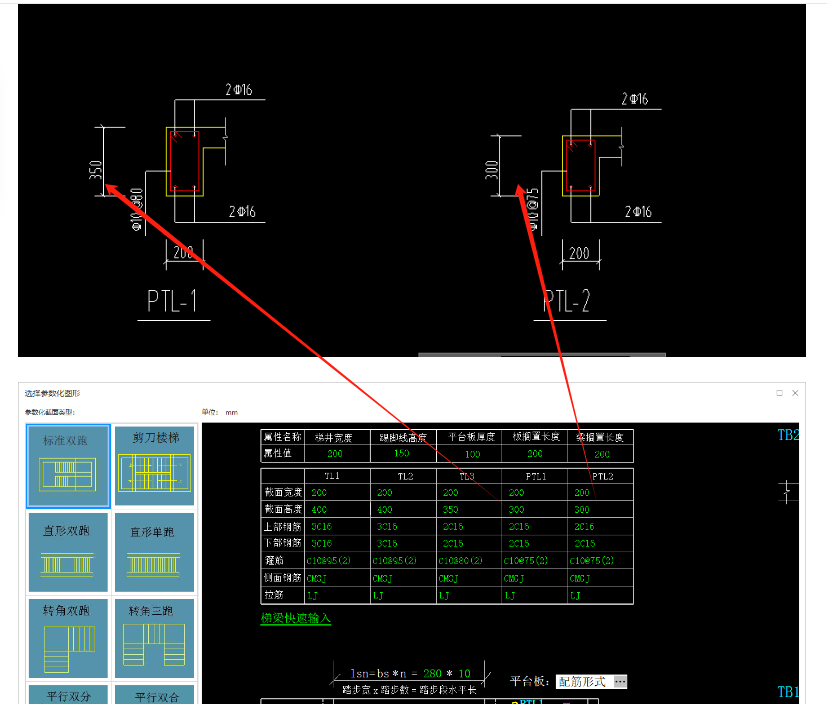The height and width of the screenshot is (704, 827).
Task: Close the 选择参数化图形 dialog
Action: 795,393
